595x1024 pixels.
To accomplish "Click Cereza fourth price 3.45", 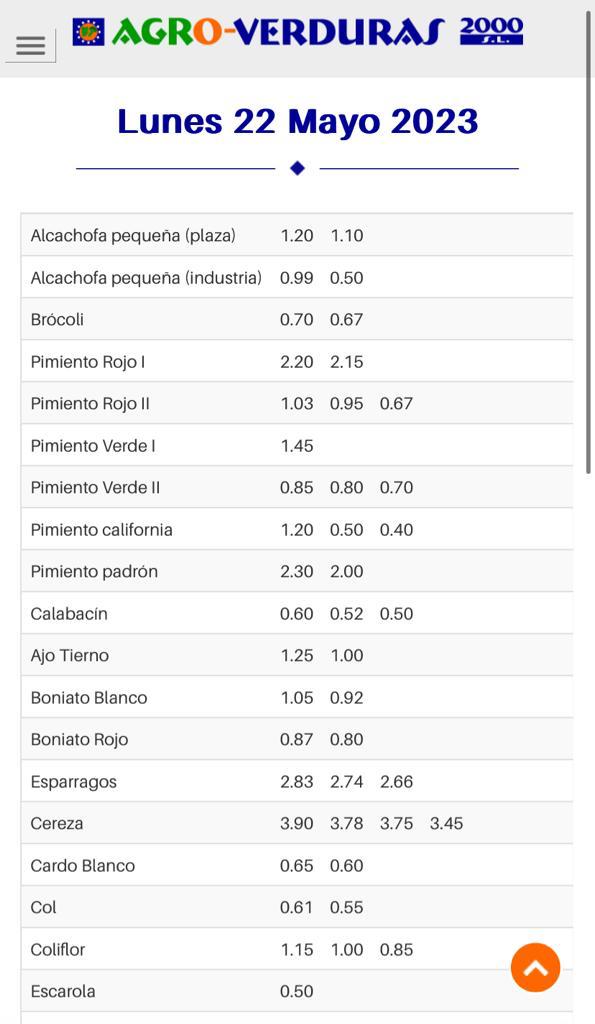I will click(446, 824).
